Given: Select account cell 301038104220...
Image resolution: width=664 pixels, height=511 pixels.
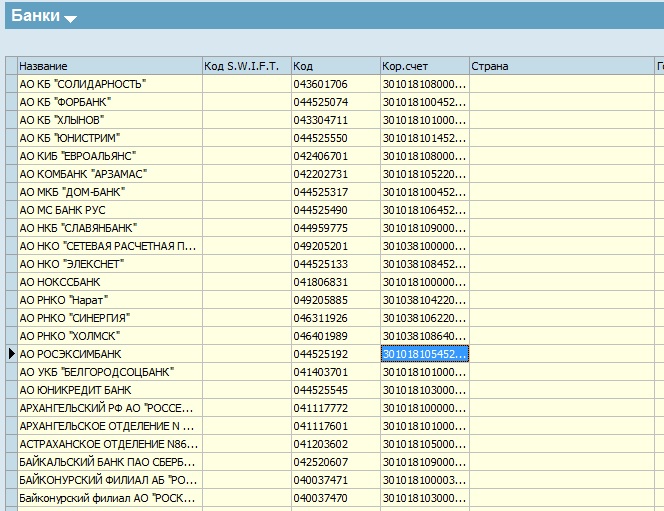Looking at the screenshot, I should 425,300.
